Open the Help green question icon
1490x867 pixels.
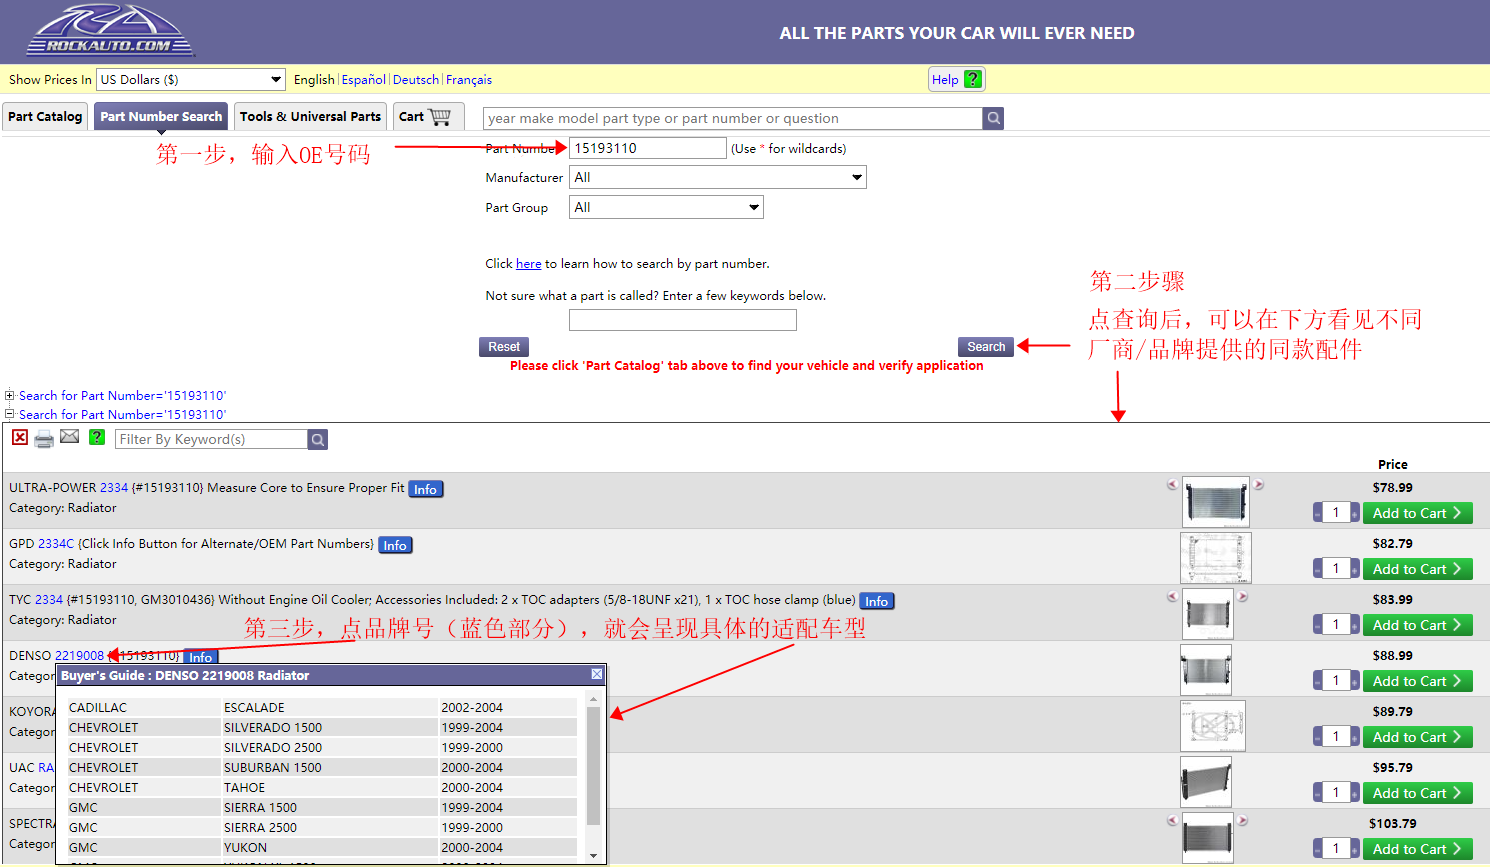[x=973, y=79]
